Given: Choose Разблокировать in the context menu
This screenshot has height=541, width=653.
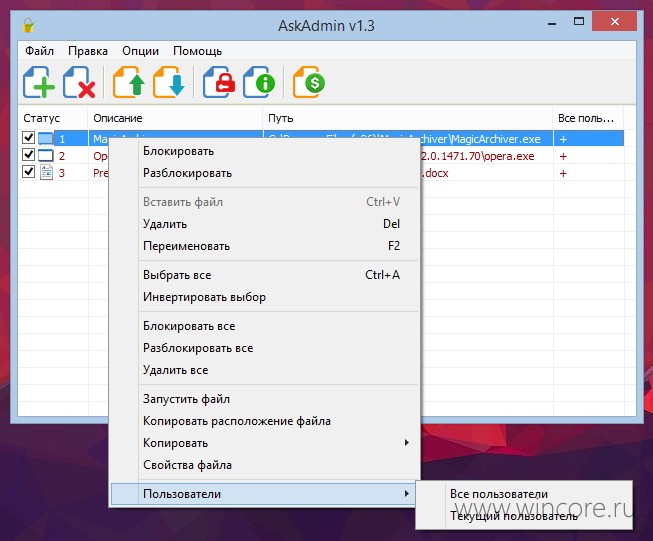Looking at the screenshot, I should coord(265,173).
